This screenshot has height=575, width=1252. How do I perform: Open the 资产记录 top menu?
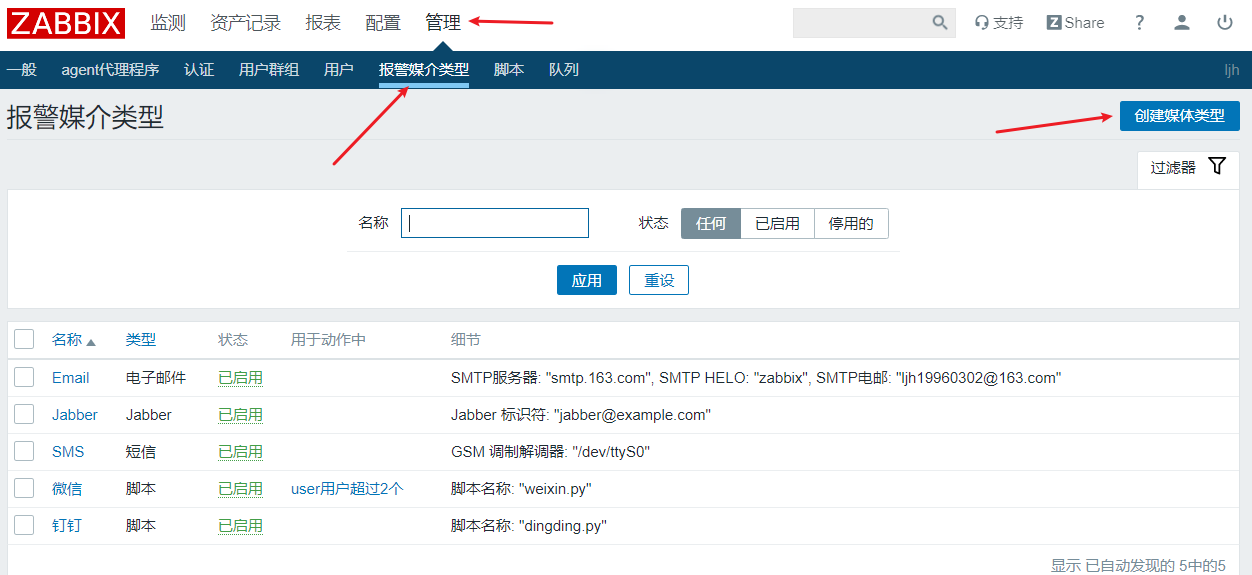[246, 23]
